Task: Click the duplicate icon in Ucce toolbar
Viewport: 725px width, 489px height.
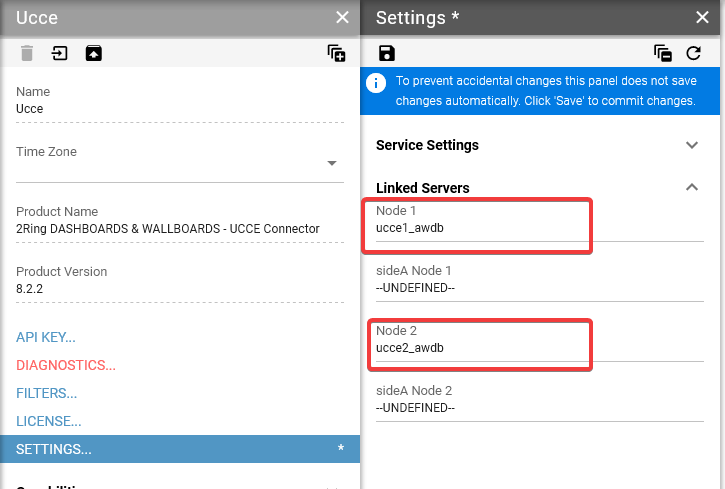Action: pos(336,53)
